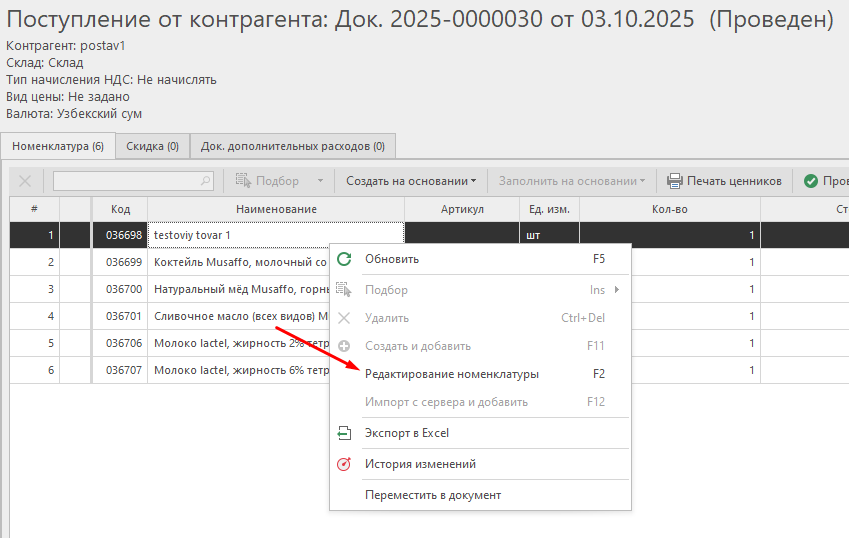Click the Код column header
Image resolution: width=849 pixels, height=538 pixels.
pos(120,209)
